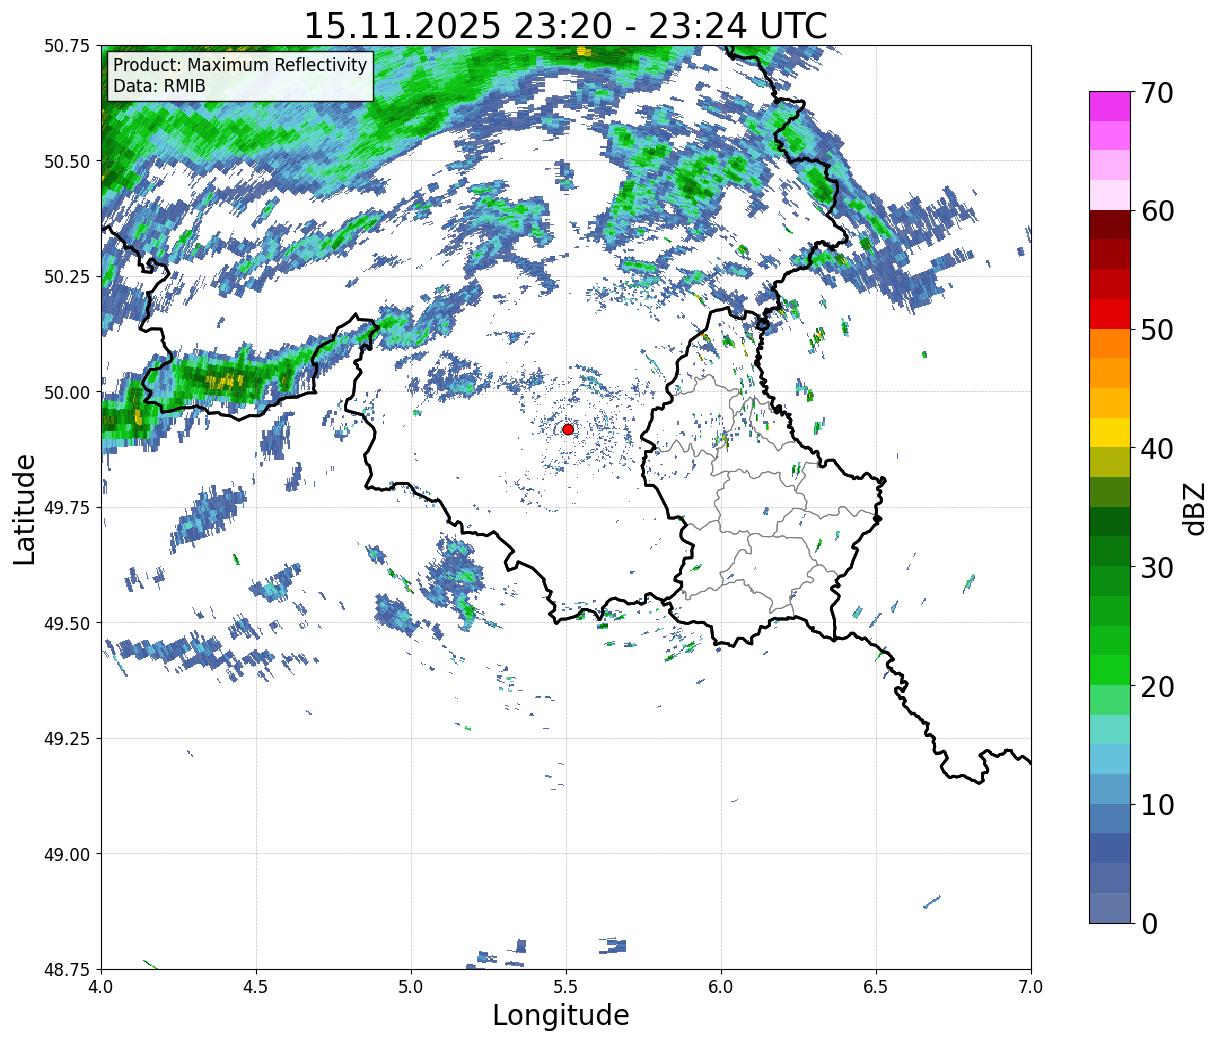Select the yellow colorbar swatch above 40

(x=1110, y=433)
